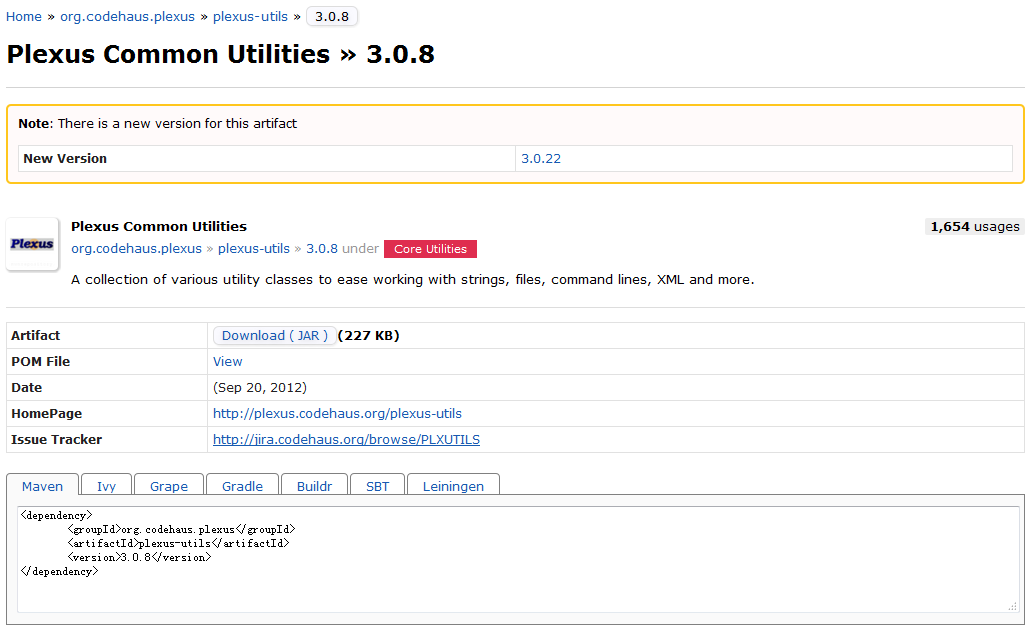View the POM file
The height and width of the screenshot is (629, 1030).
(x=227, y=361)
